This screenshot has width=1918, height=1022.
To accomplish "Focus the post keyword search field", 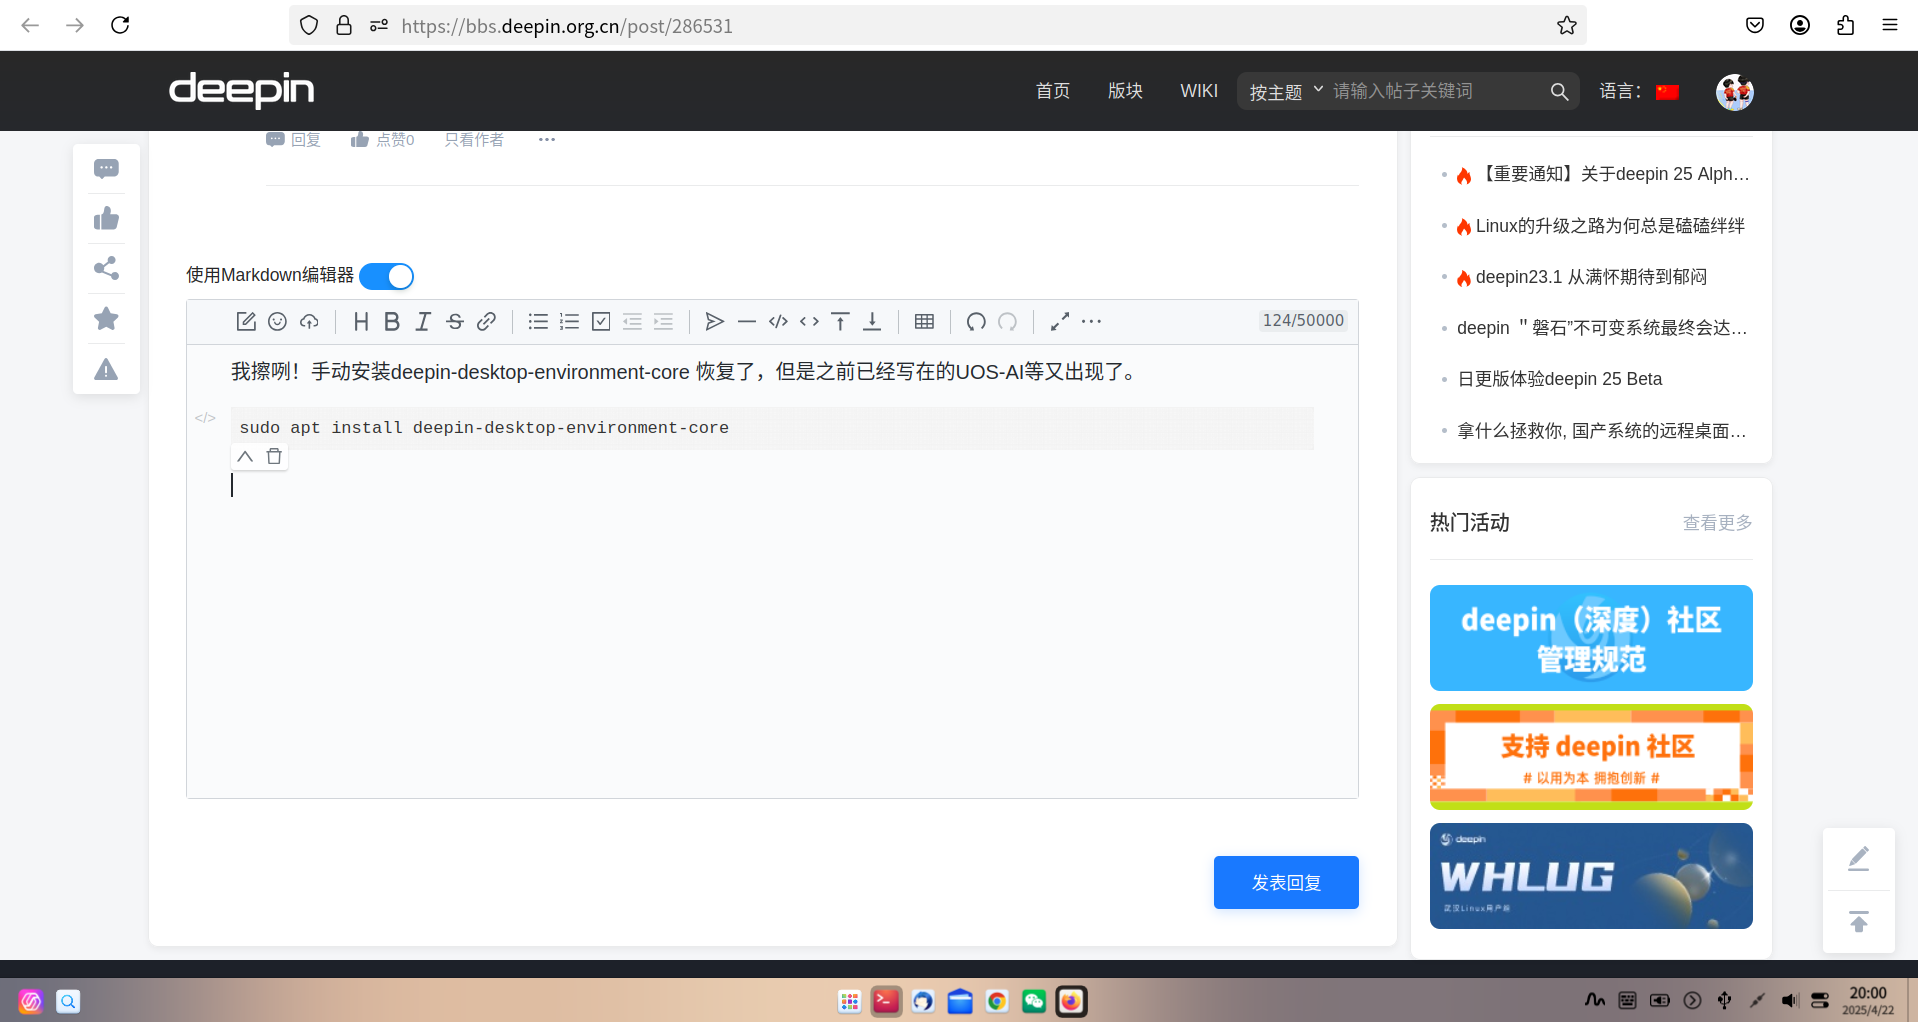I will click(1436, 91).
